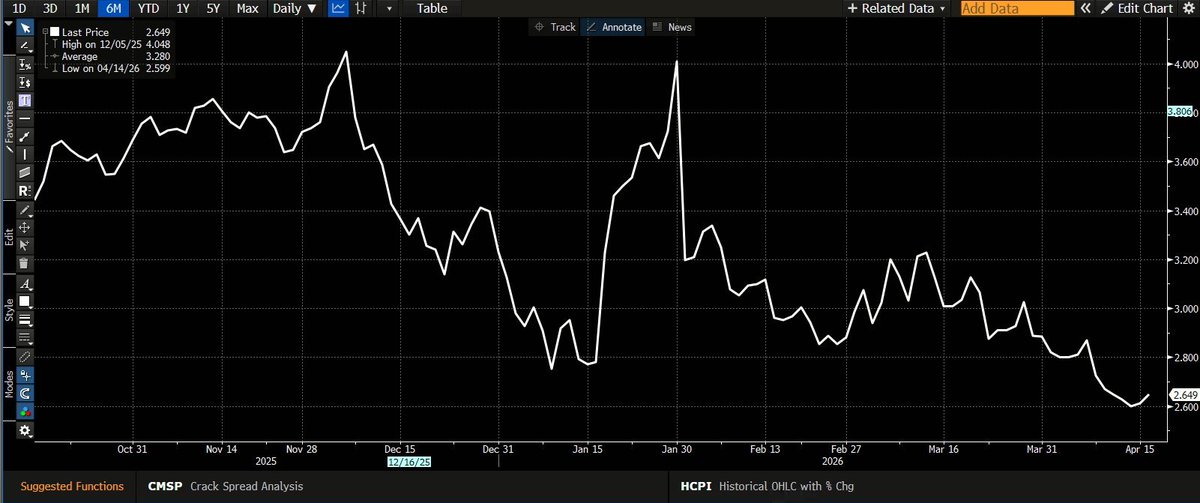Select the ruler measure mode icon
This screenshot has width=1200, height=503.
pyautogui.click(x=25, y=356)
